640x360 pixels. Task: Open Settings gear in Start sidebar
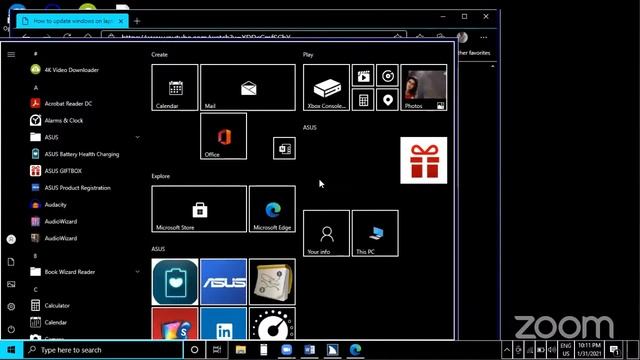[11, 307]
